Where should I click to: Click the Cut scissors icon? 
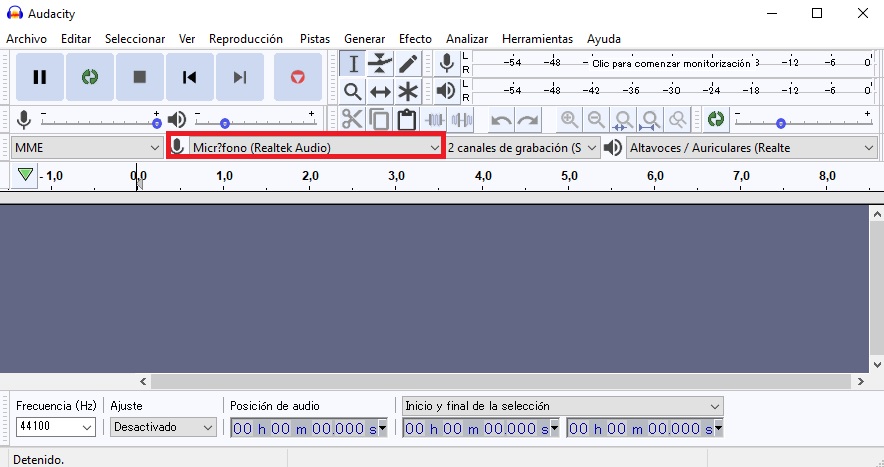(x=352, y=120)
